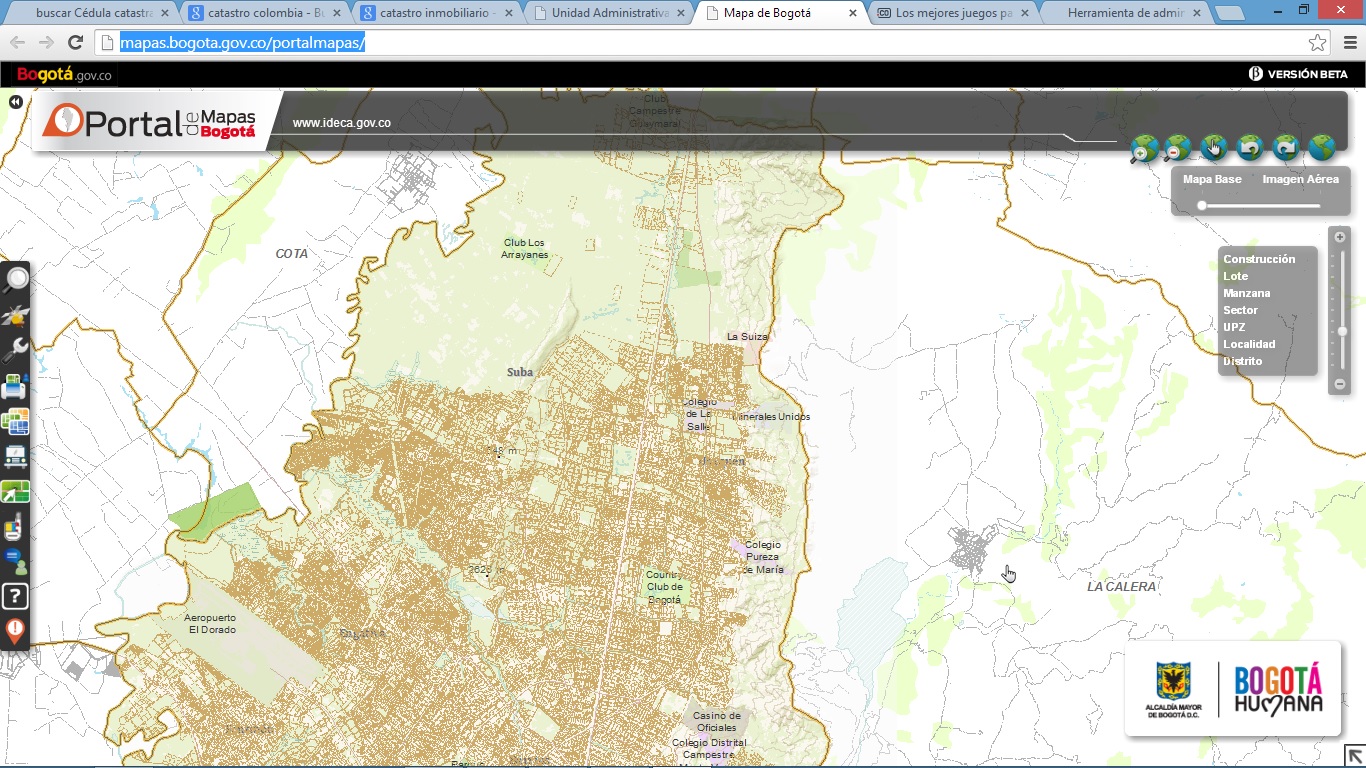Go to previous map extent globe
Viewport: 1366px width, 768px height.
click(1250, 148)
